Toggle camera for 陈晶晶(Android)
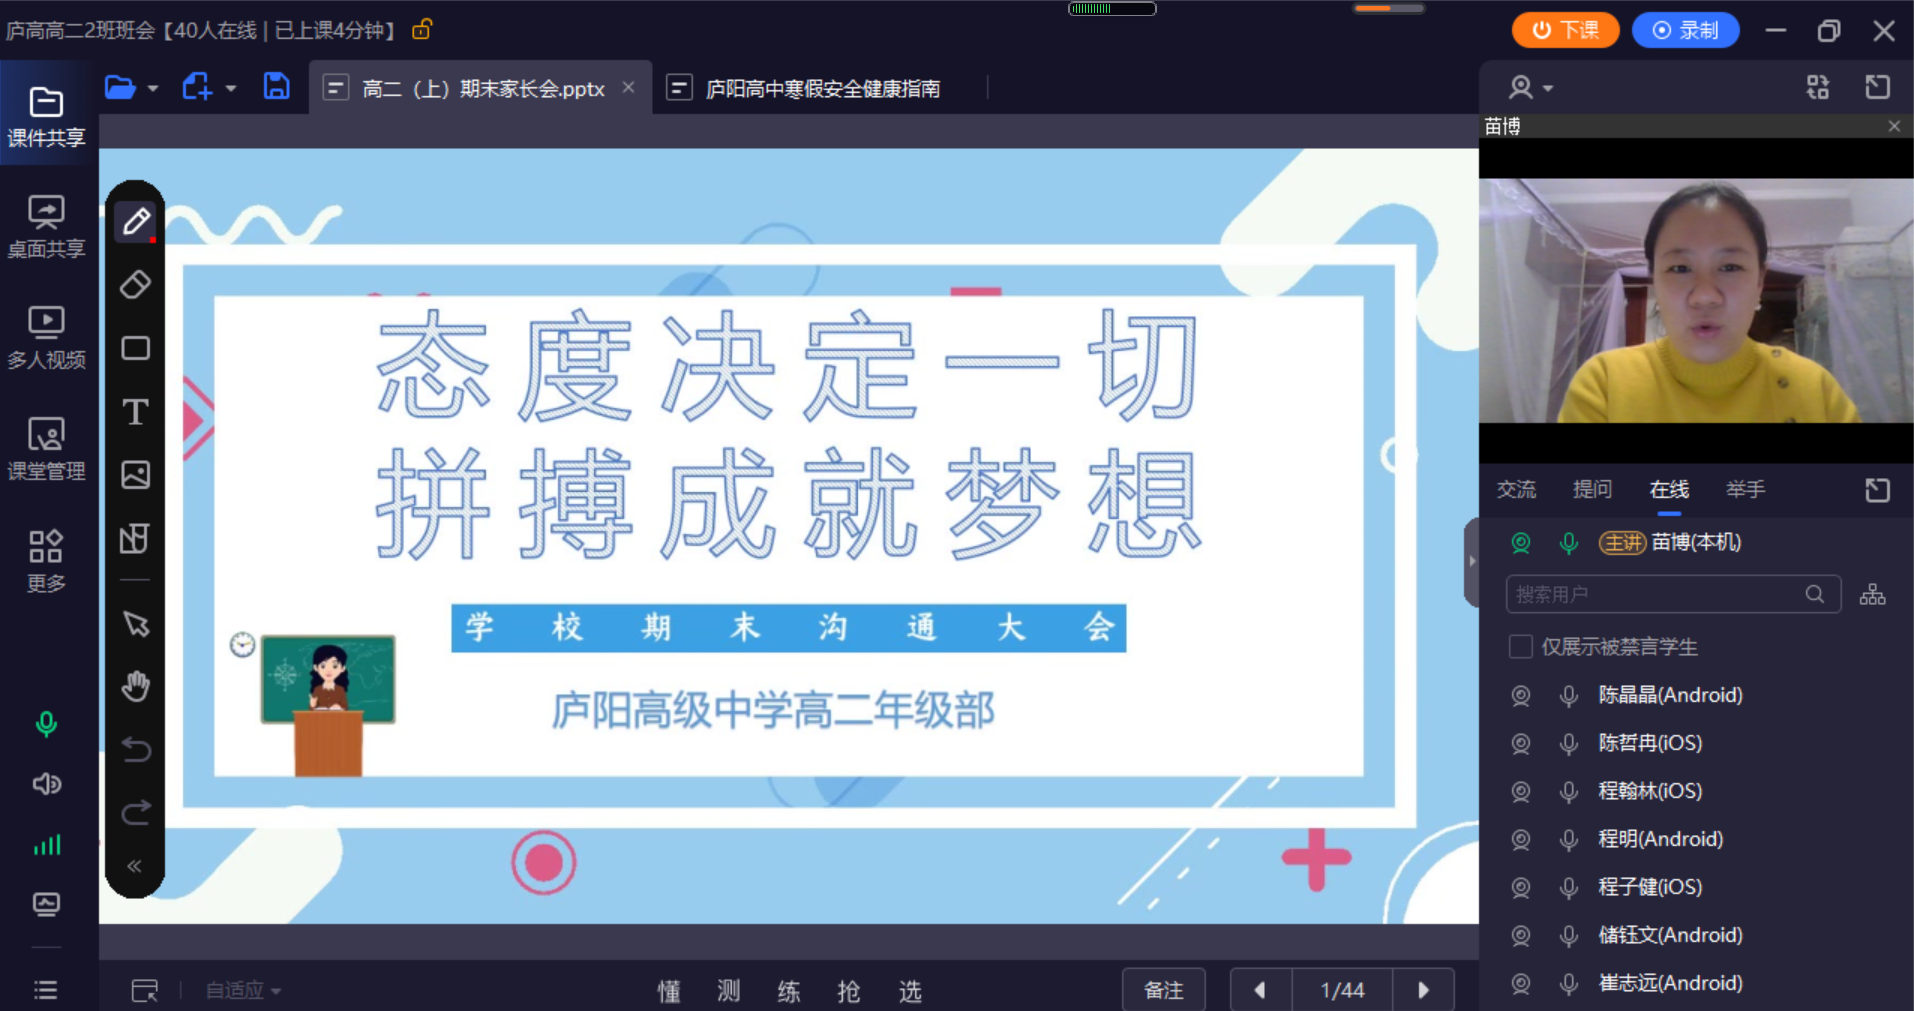Image resolution: width=1914 pixels, height=1011 pixels. pyautogui.click(x=1521, y=696)
